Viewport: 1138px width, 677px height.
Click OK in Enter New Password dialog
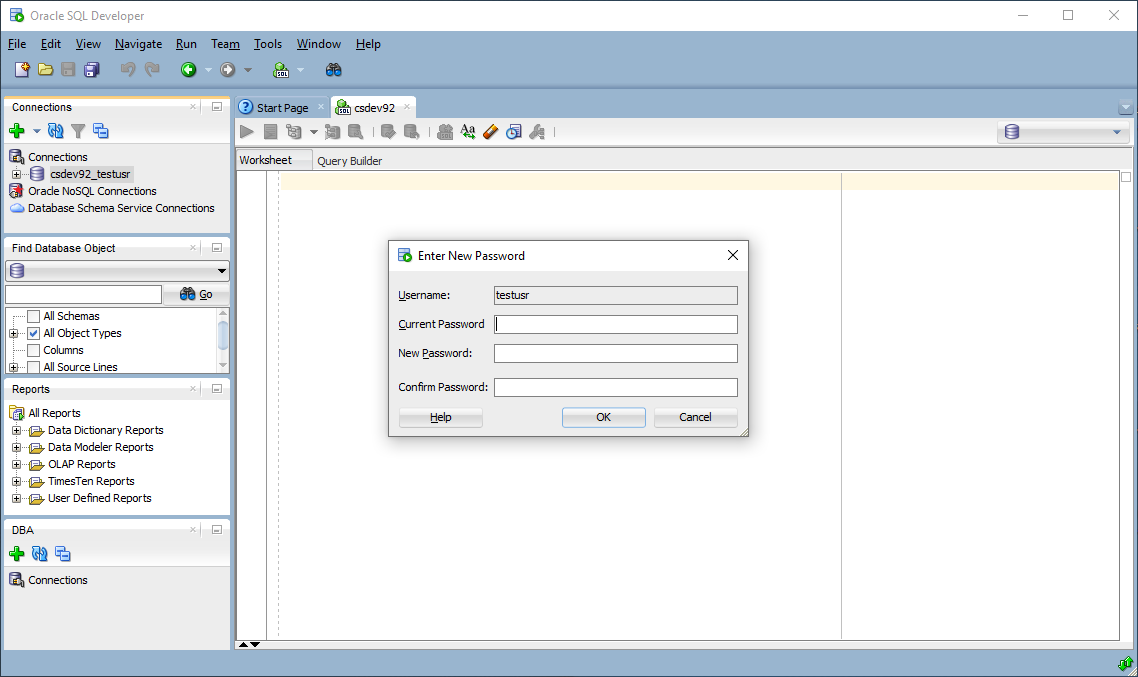(603, 418)
